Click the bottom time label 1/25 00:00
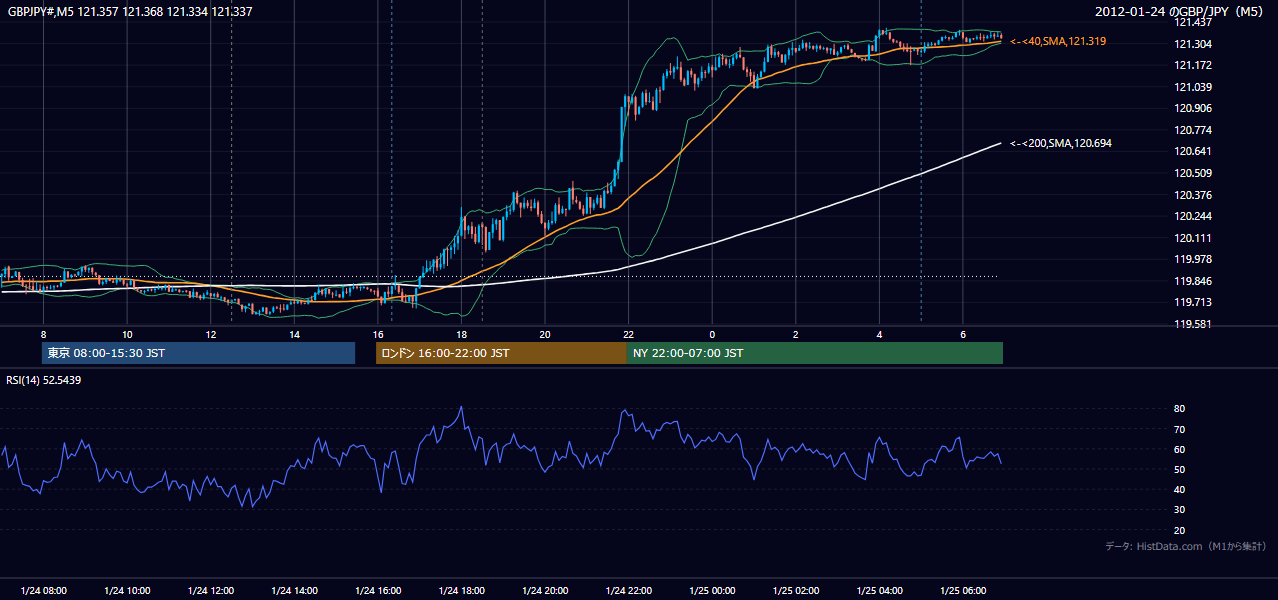The width and height of the screenshot is (1278, 600). (712, 591)
